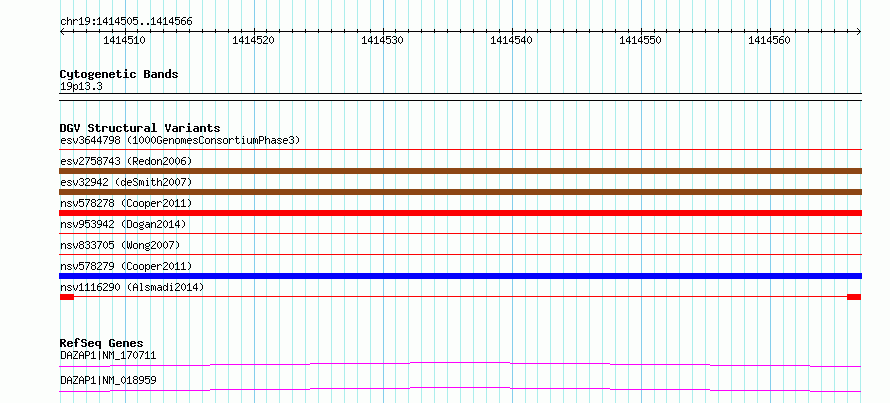Select the brown esv2758743 variant bar

click(460, 171)
